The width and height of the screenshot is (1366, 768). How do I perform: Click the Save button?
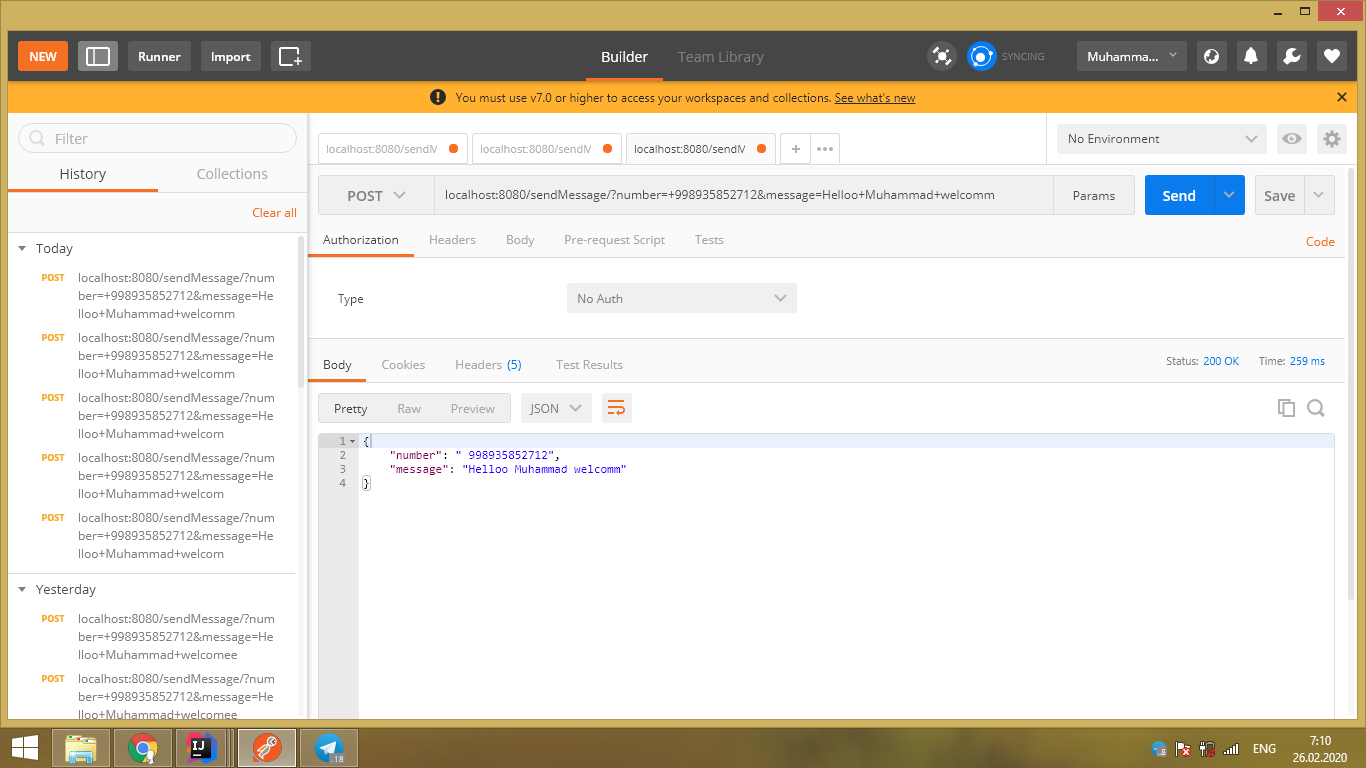click(1279, 196)
